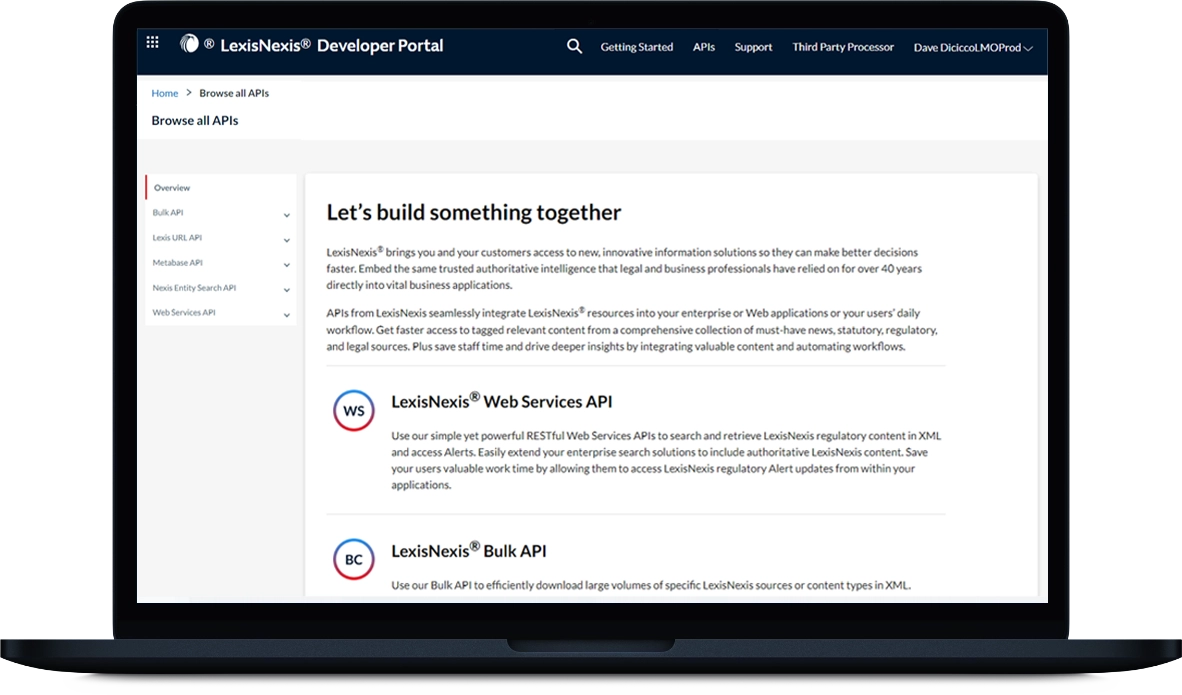Open the app launcher grid icon
Viewport: 1182px width, 695px height.
click(152, 42)
